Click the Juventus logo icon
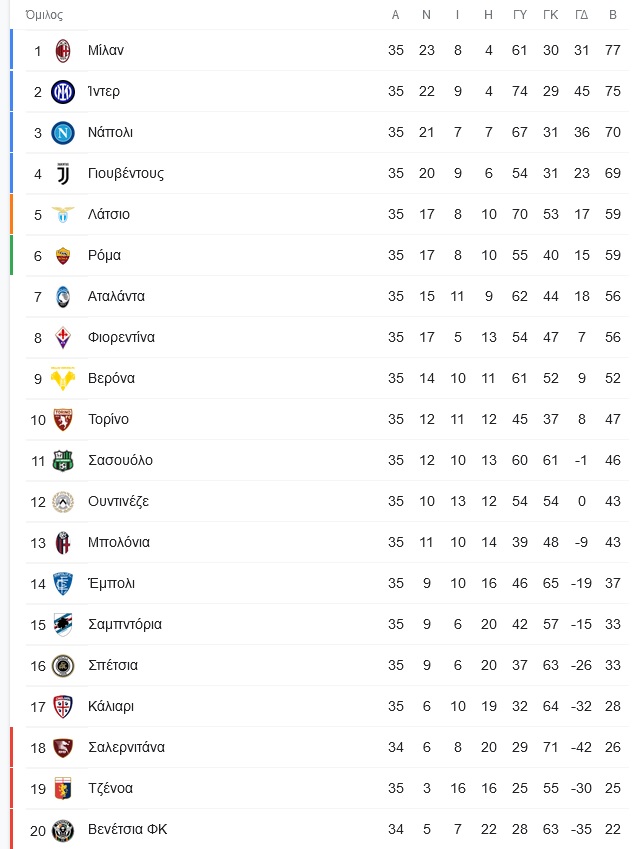This screenshot has height=849, width=635. (x=63, y=174)
